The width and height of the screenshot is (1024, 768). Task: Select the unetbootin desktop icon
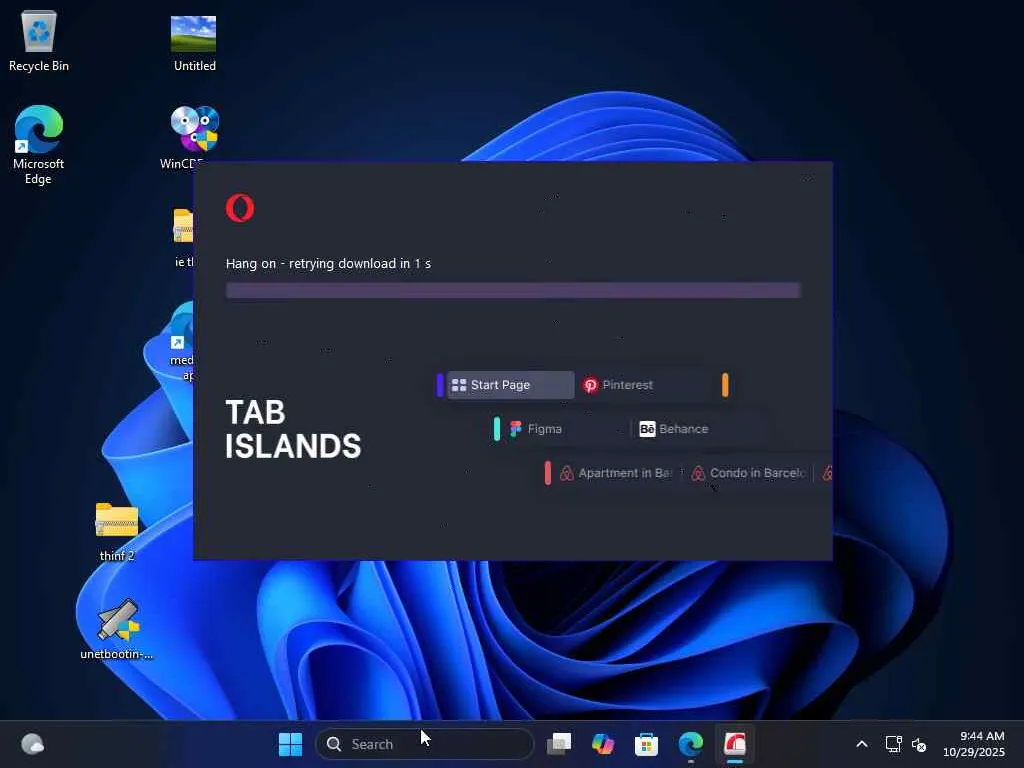117,630
